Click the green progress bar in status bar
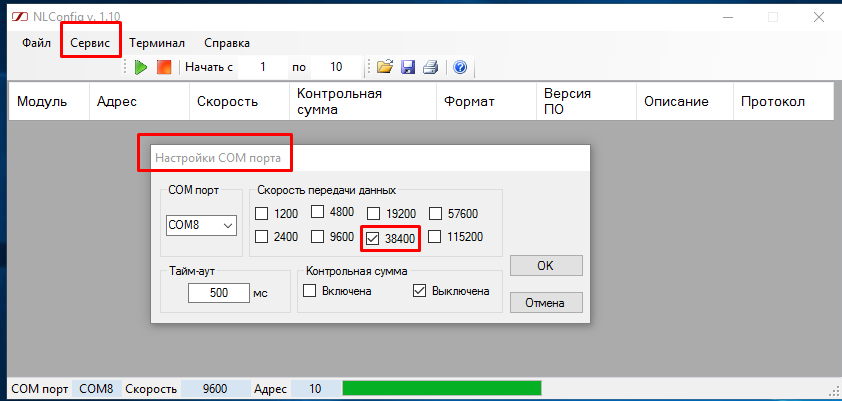The width and height of the screenshot is (842, 401). pos(441,389)
